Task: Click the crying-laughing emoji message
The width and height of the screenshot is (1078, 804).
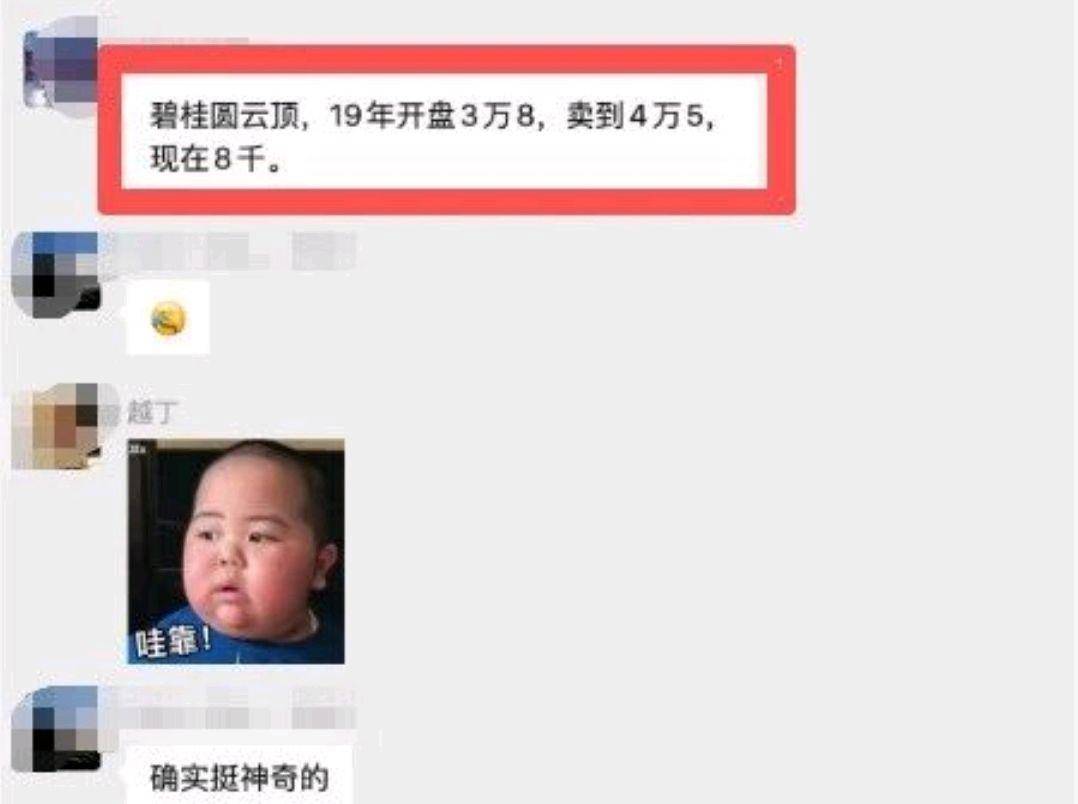Action: pyautogui.click(x=168, y=318)
